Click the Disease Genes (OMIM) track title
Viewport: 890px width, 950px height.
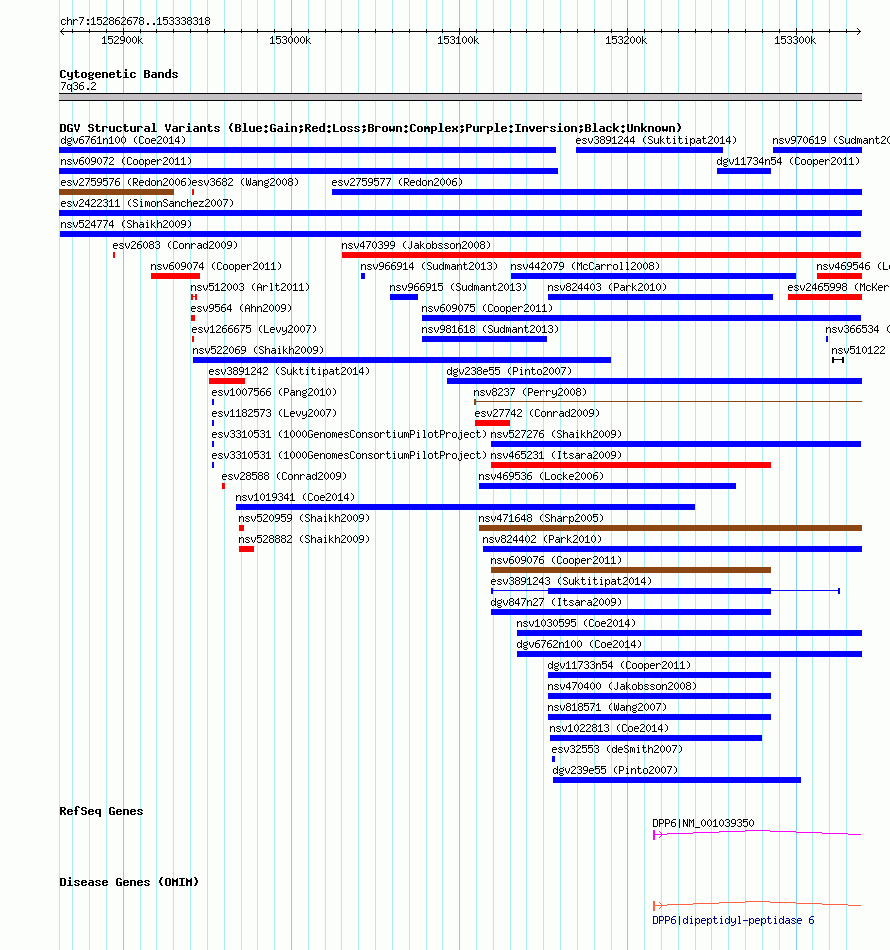coord(129,882)
